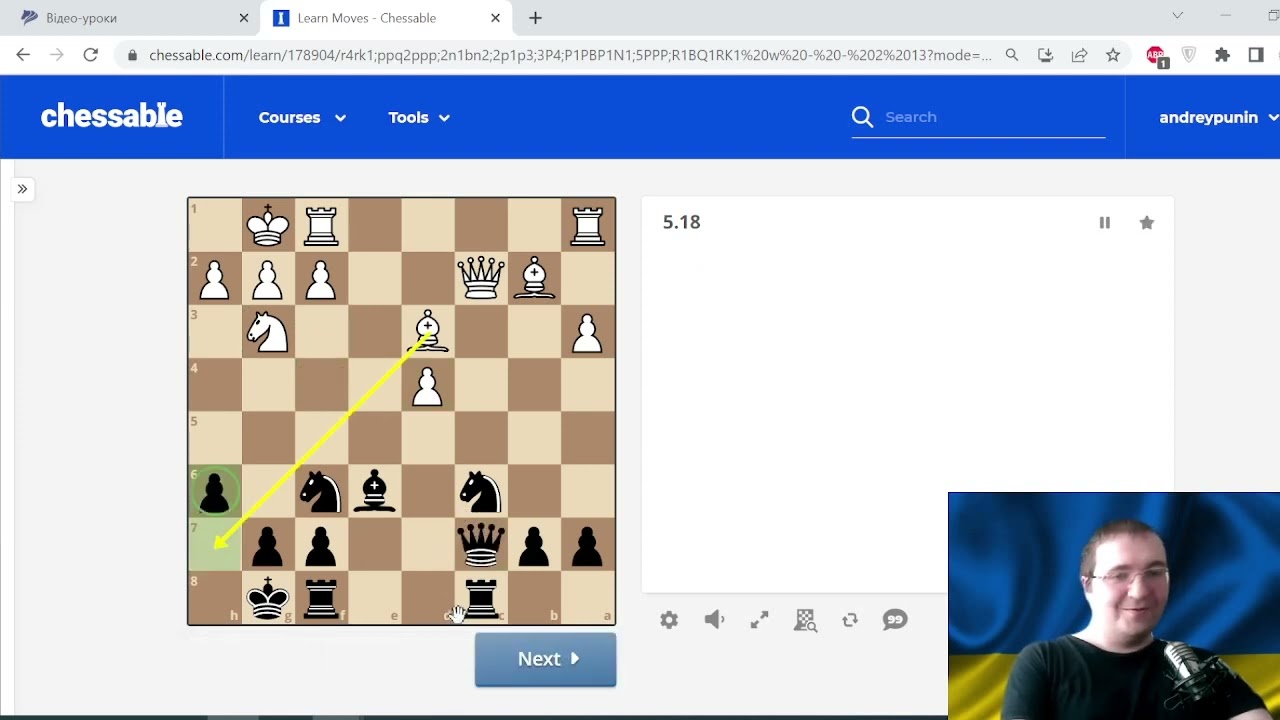Switch to the Відео-уроки browser tab
1280x720 pixels.
tap(130, 18)
